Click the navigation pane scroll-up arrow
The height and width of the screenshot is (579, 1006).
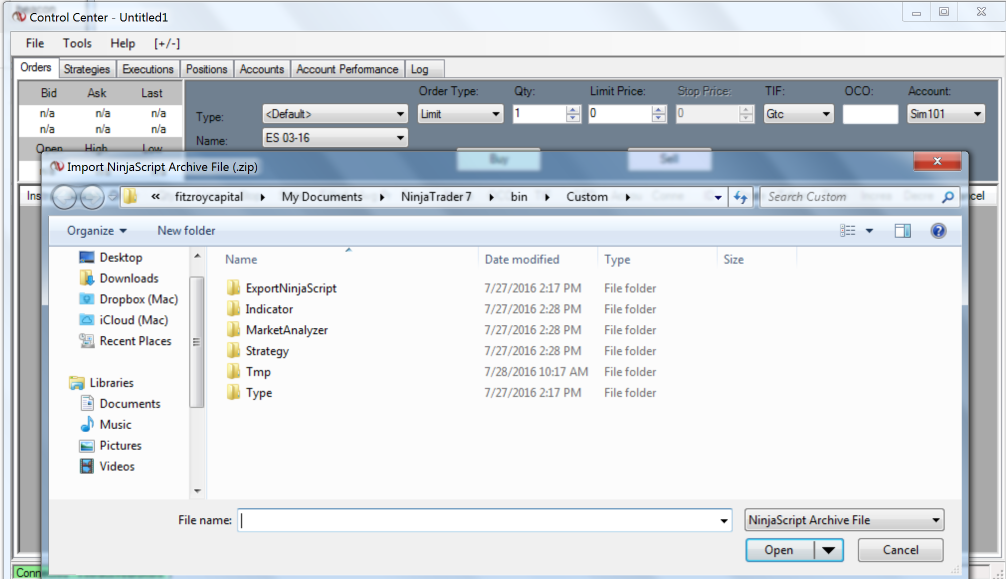click(x=197, y=256)
